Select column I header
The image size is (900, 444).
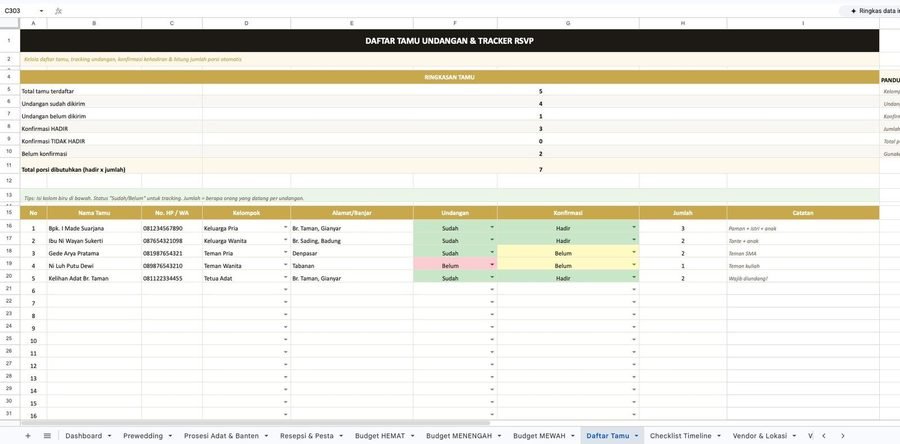pyautogui.click(x=803, y=23)
